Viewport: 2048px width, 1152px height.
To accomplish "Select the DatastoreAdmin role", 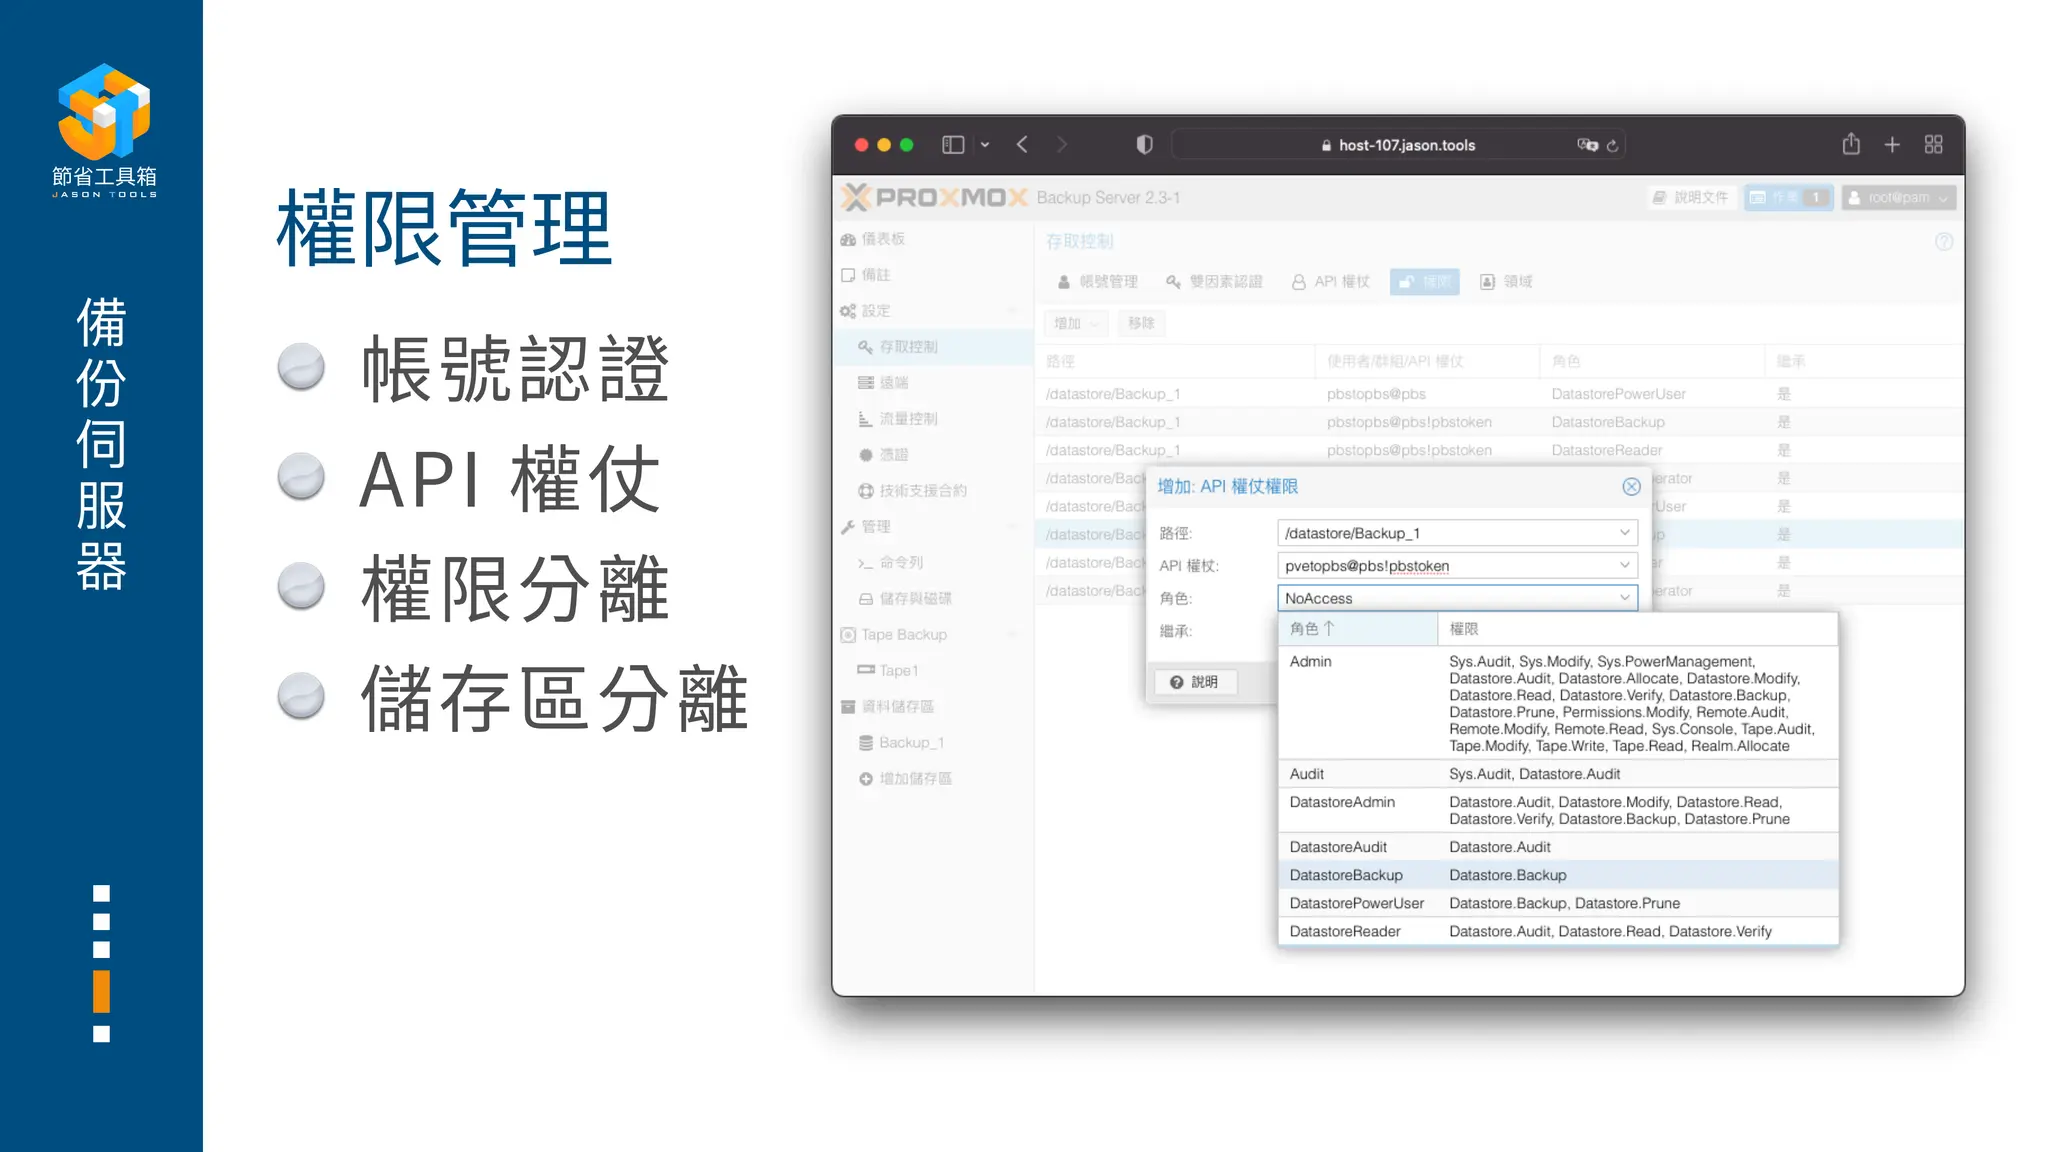I will [x=1558, y=810].
